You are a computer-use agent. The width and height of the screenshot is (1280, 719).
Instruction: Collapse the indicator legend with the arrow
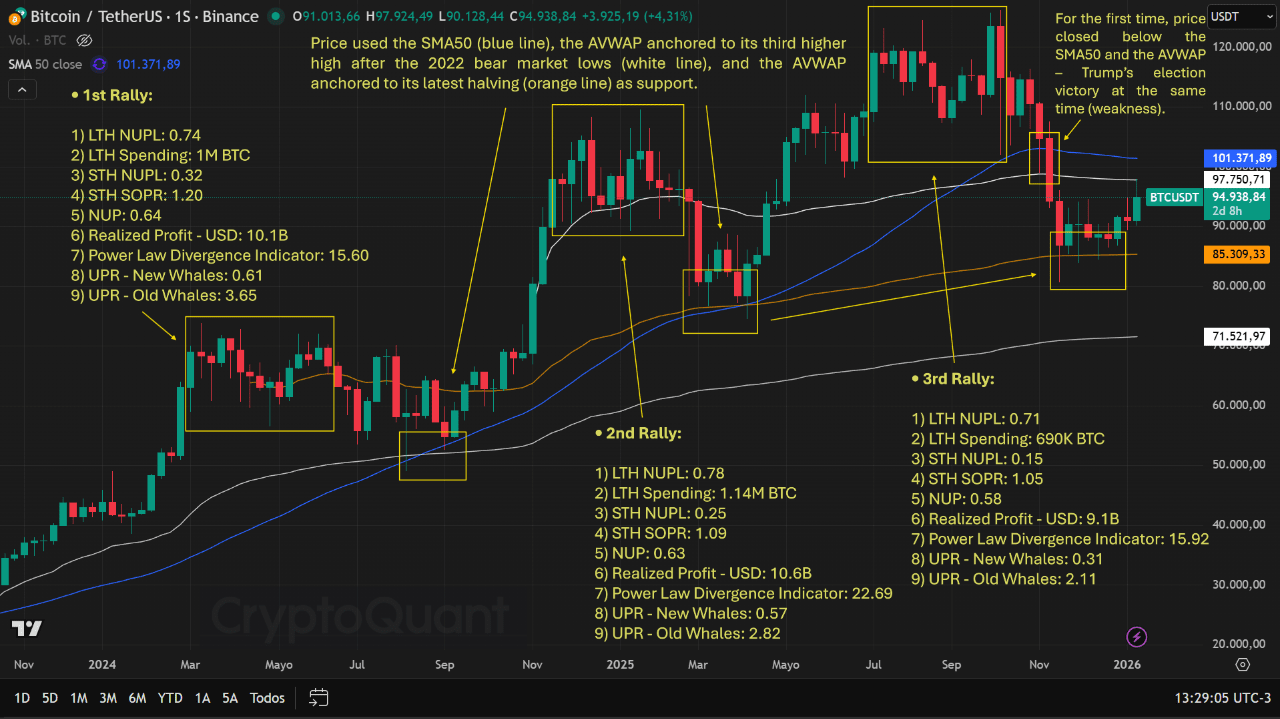[x=21, y=89]
